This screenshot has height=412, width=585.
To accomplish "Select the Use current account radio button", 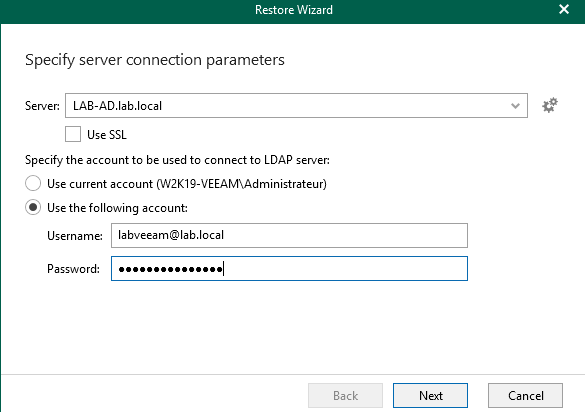I will [x=33, y=184].
